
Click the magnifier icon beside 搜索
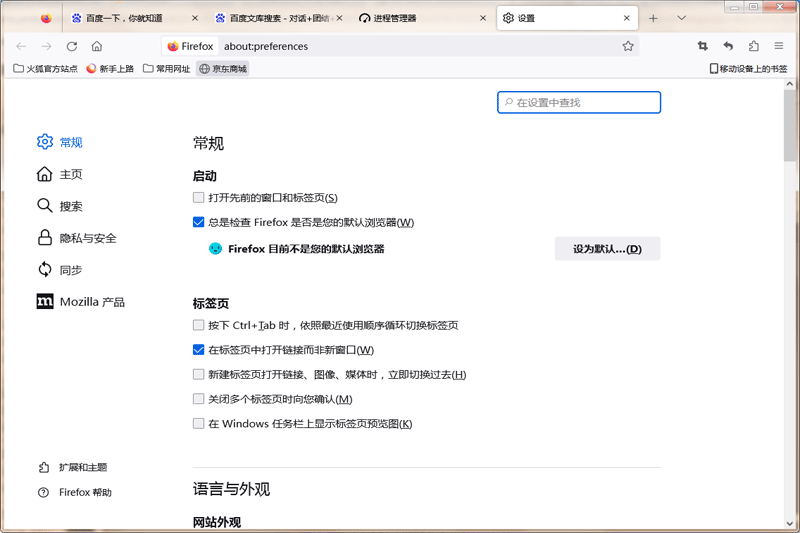(x=45, y=206)
